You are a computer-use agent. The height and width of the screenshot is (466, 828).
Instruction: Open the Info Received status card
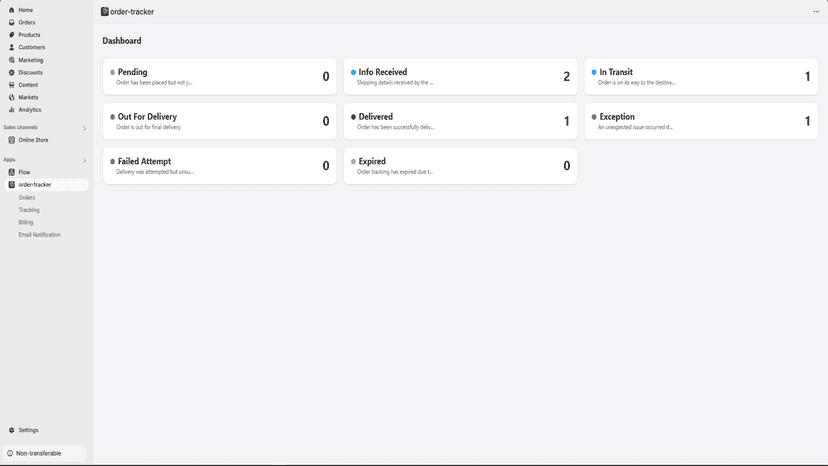[460, 77]
